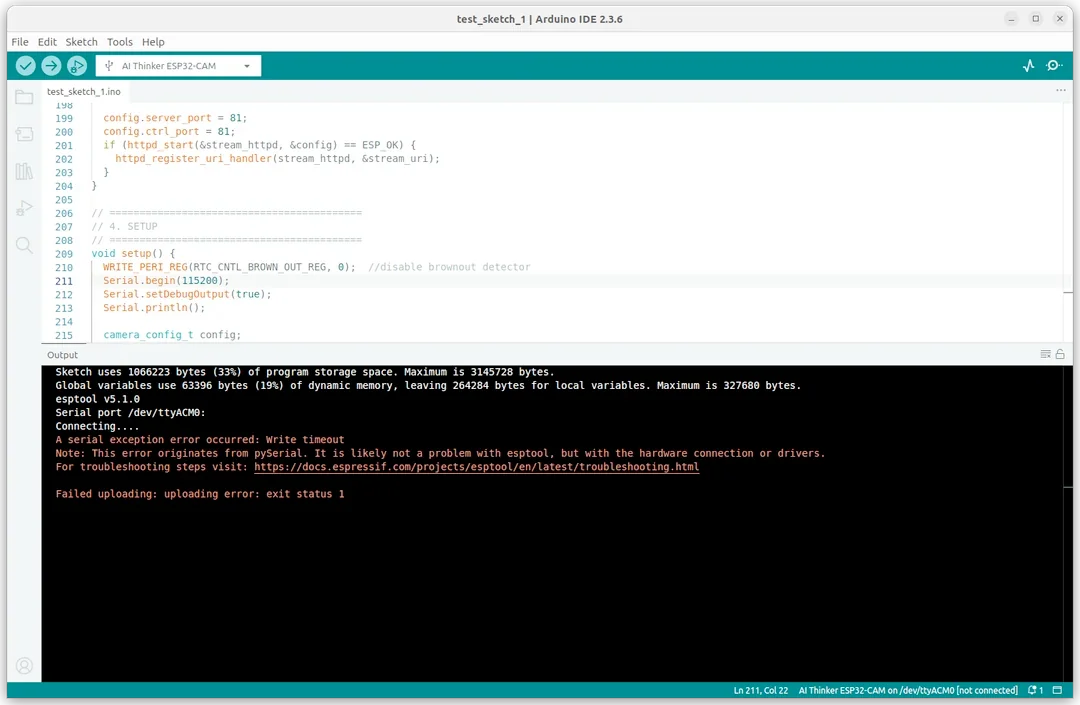Click the Output panel label
The height and width of the screenshot is (705, 1080).
click(63, 355)
